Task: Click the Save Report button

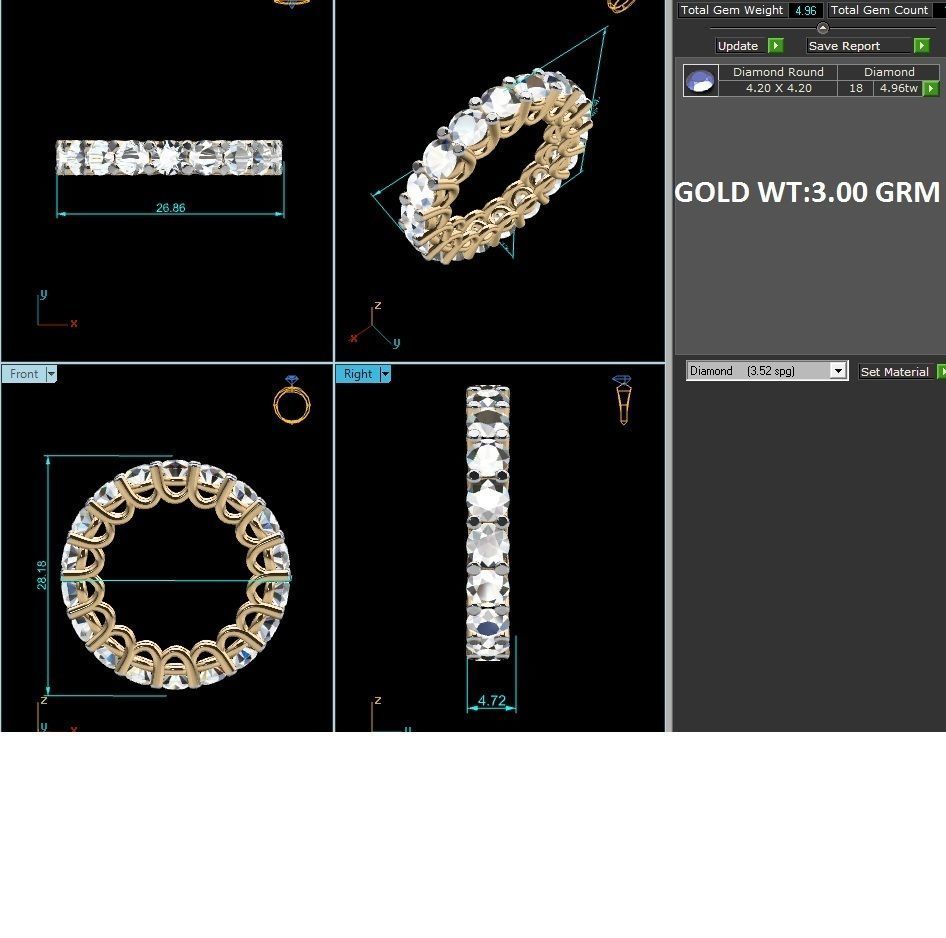Action: pyautogui.click(x=859, y=46)
